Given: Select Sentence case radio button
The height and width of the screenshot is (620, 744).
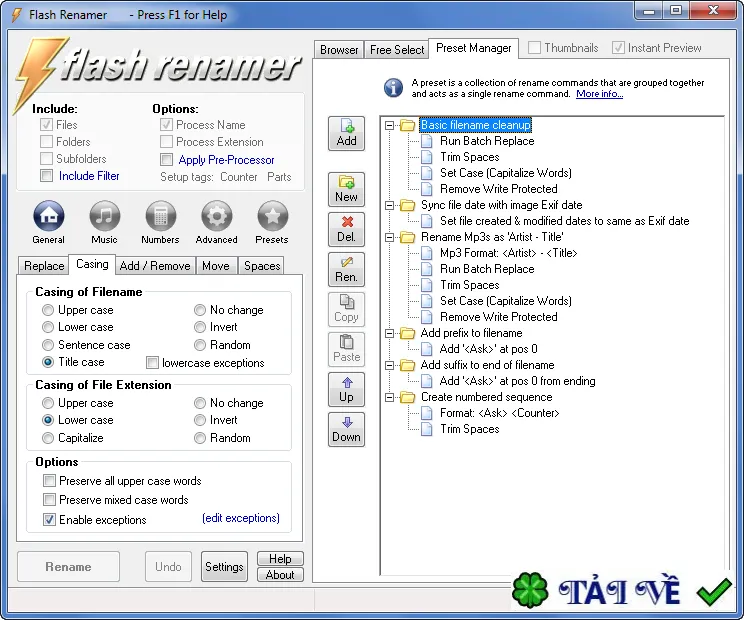Looking at the screenshot, I should point(47,345).
